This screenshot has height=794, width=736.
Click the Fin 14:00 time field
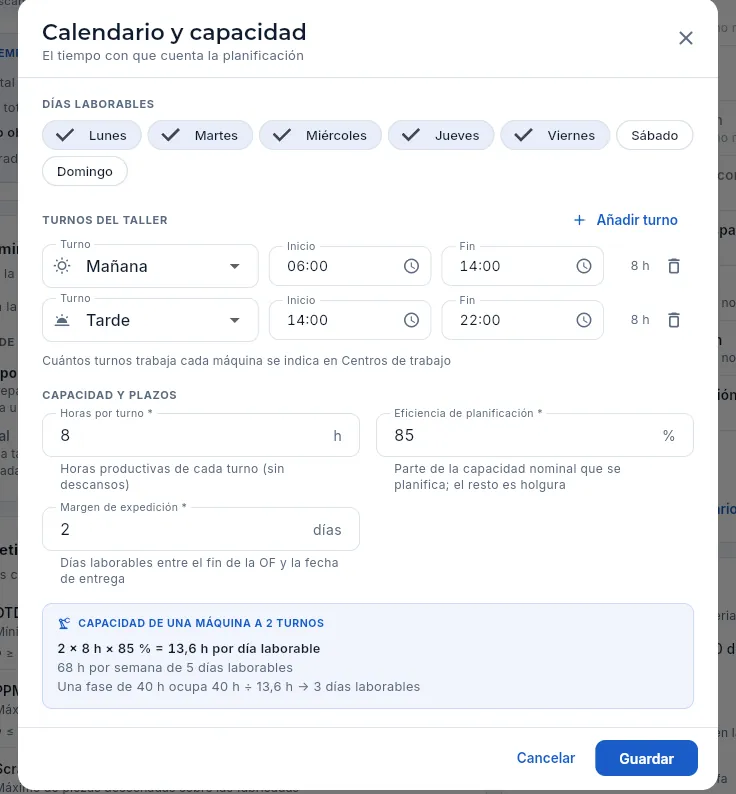tap(522, 266)
